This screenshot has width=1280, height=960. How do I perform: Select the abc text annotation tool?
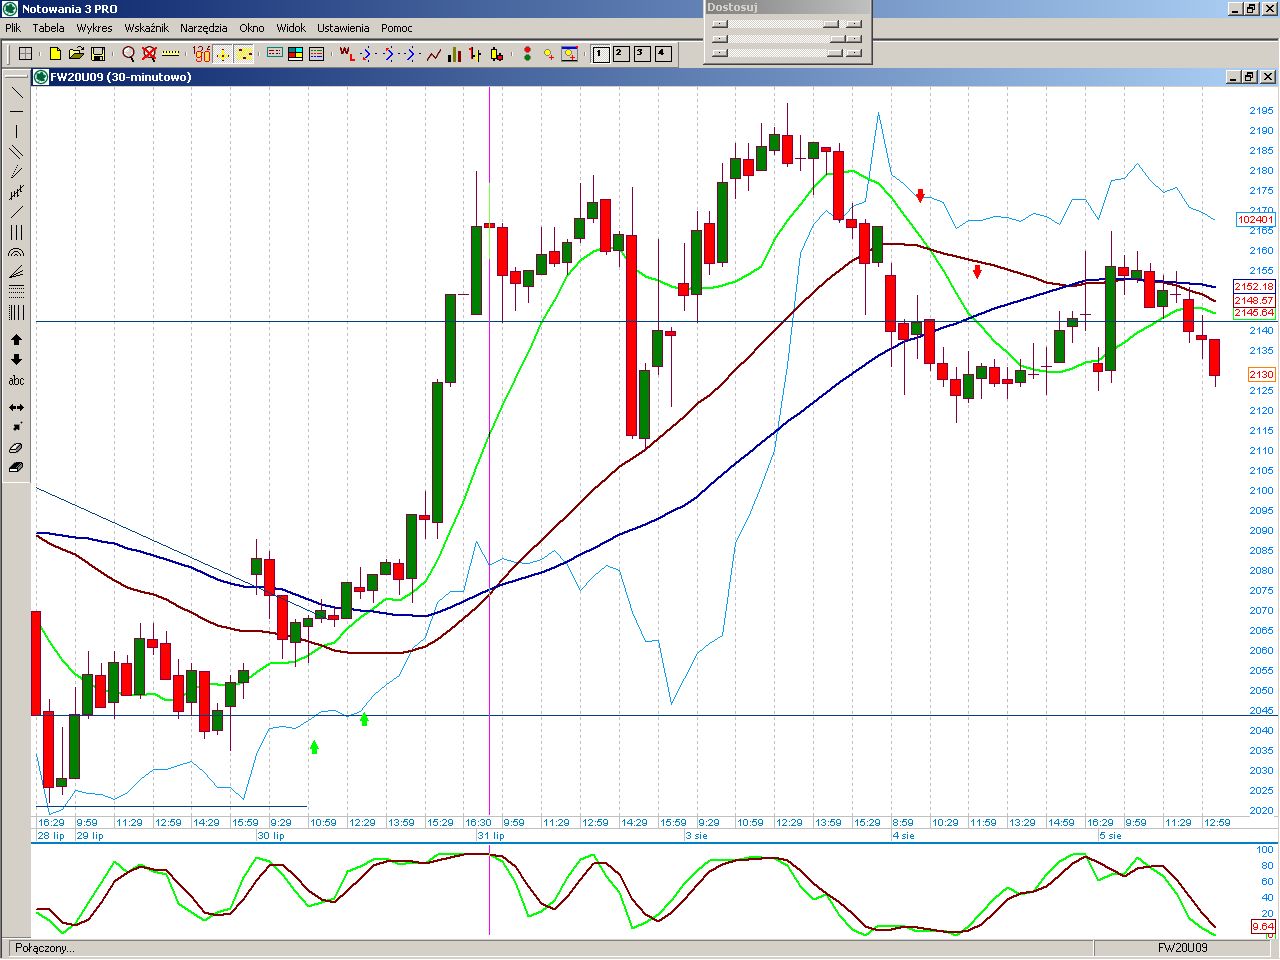coord(16,381)
